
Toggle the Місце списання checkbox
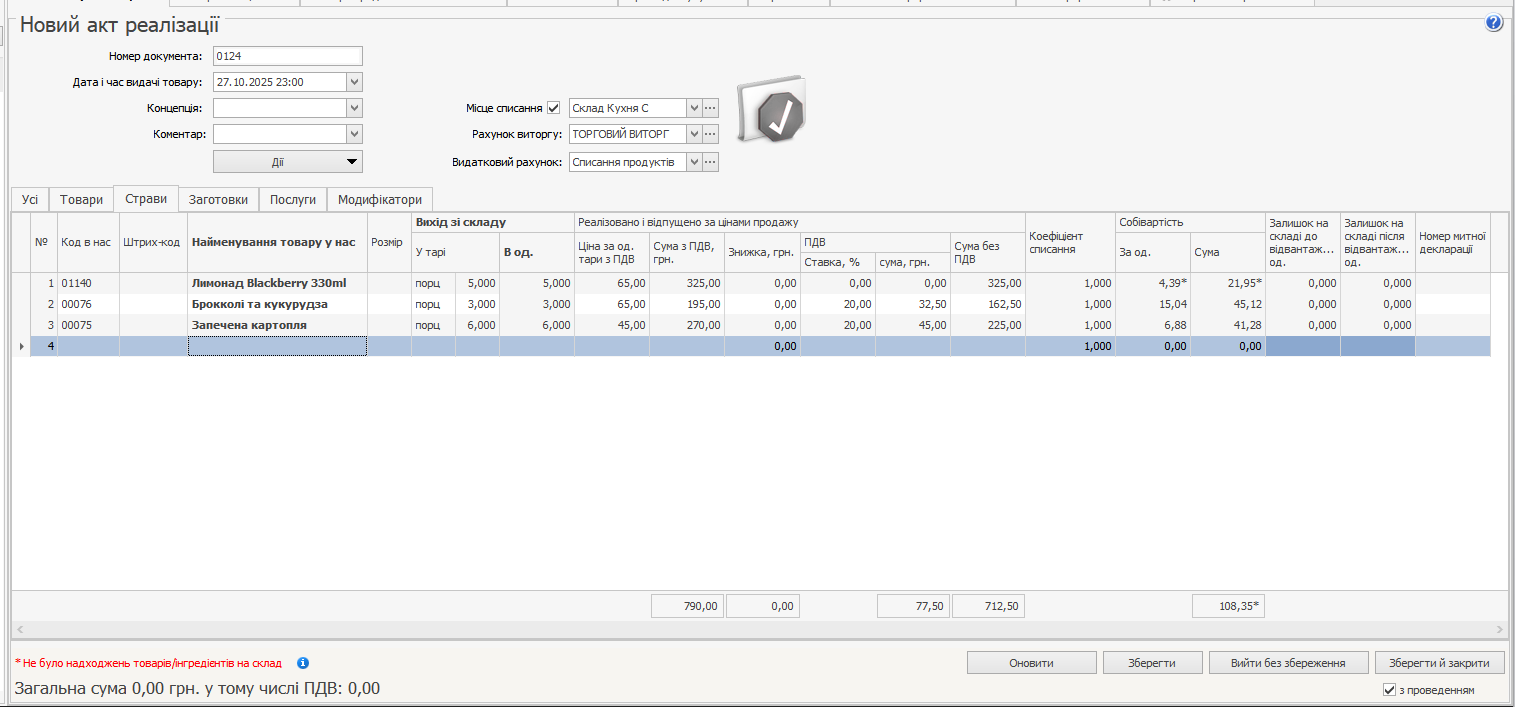coord(554,108)
